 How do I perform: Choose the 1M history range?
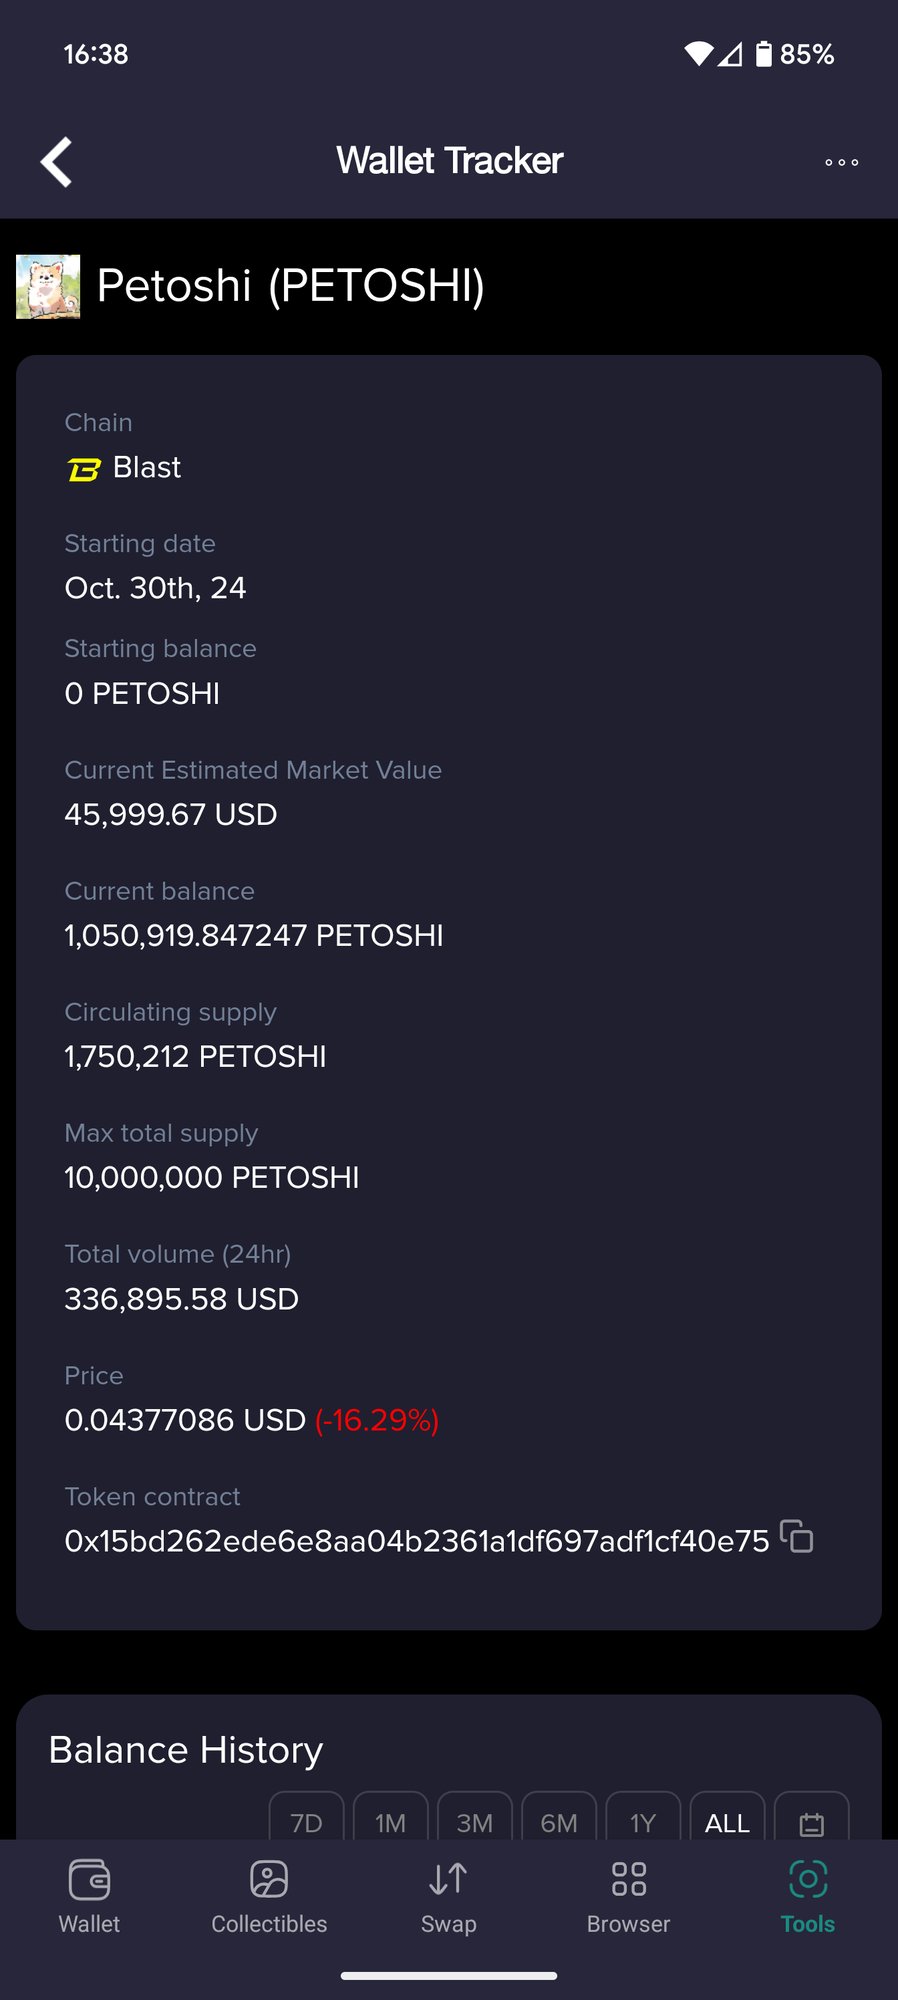point(390,1821)
